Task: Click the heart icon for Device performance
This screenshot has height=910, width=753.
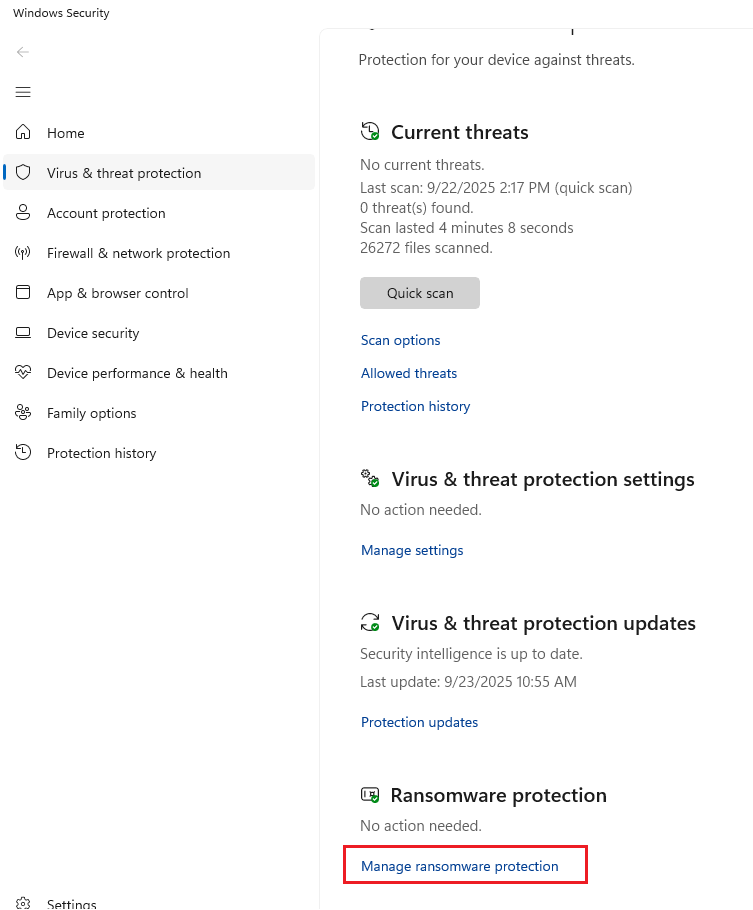Action: pyautogui.click(x=23, y=372)
